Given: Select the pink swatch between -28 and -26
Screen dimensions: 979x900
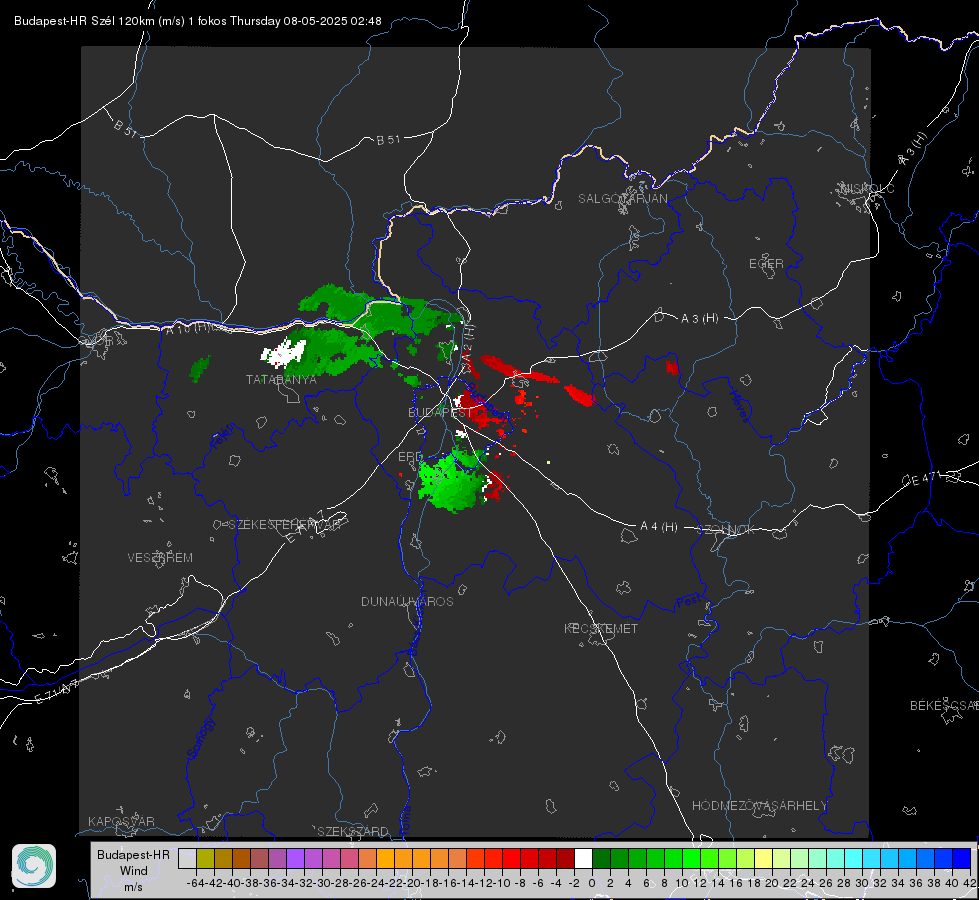Looking at the screenshot, I should (349, 858).
